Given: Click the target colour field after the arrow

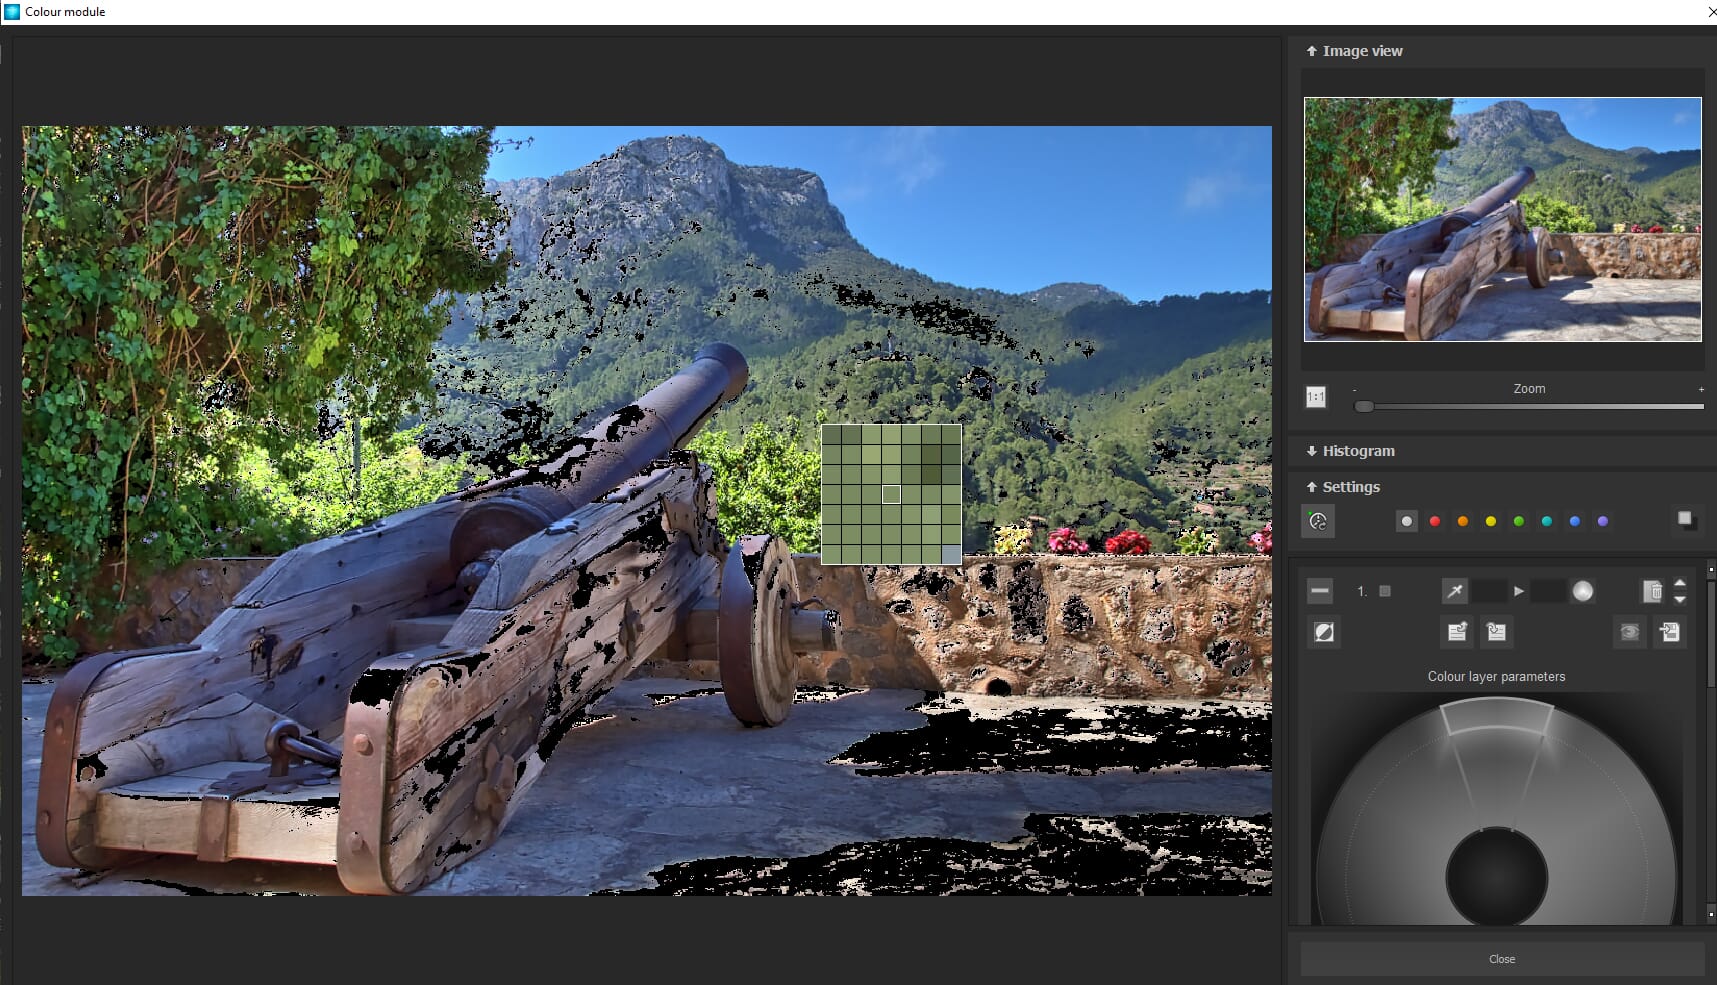Looking at the screenshot, I should (1548, 591).
